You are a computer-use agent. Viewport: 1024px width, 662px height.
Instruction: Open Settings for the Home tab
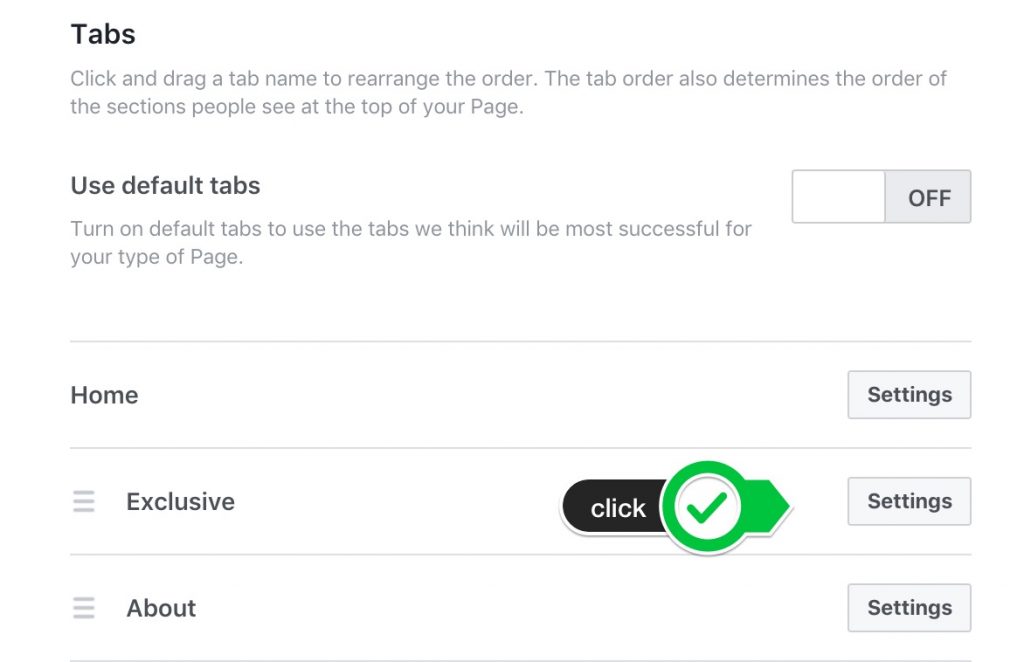(x=909, y=395)
